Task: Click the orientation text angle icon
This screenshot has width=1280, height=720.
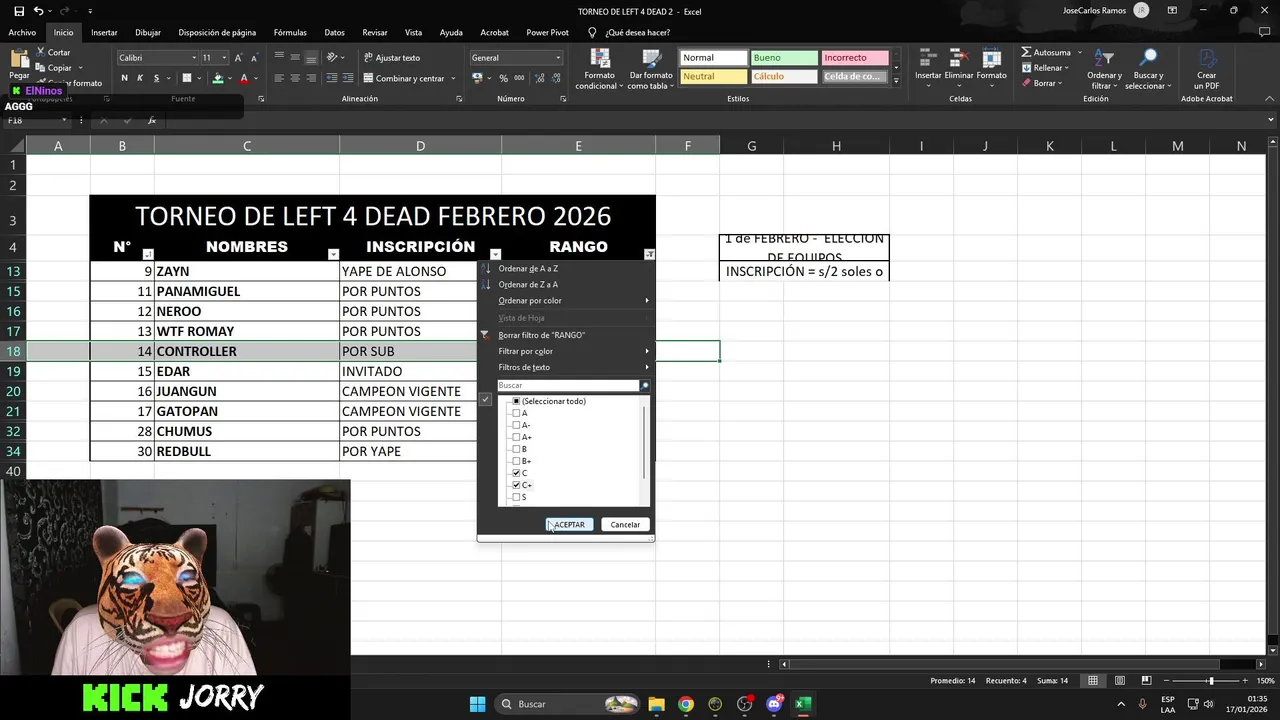Action: click(332, 58)
